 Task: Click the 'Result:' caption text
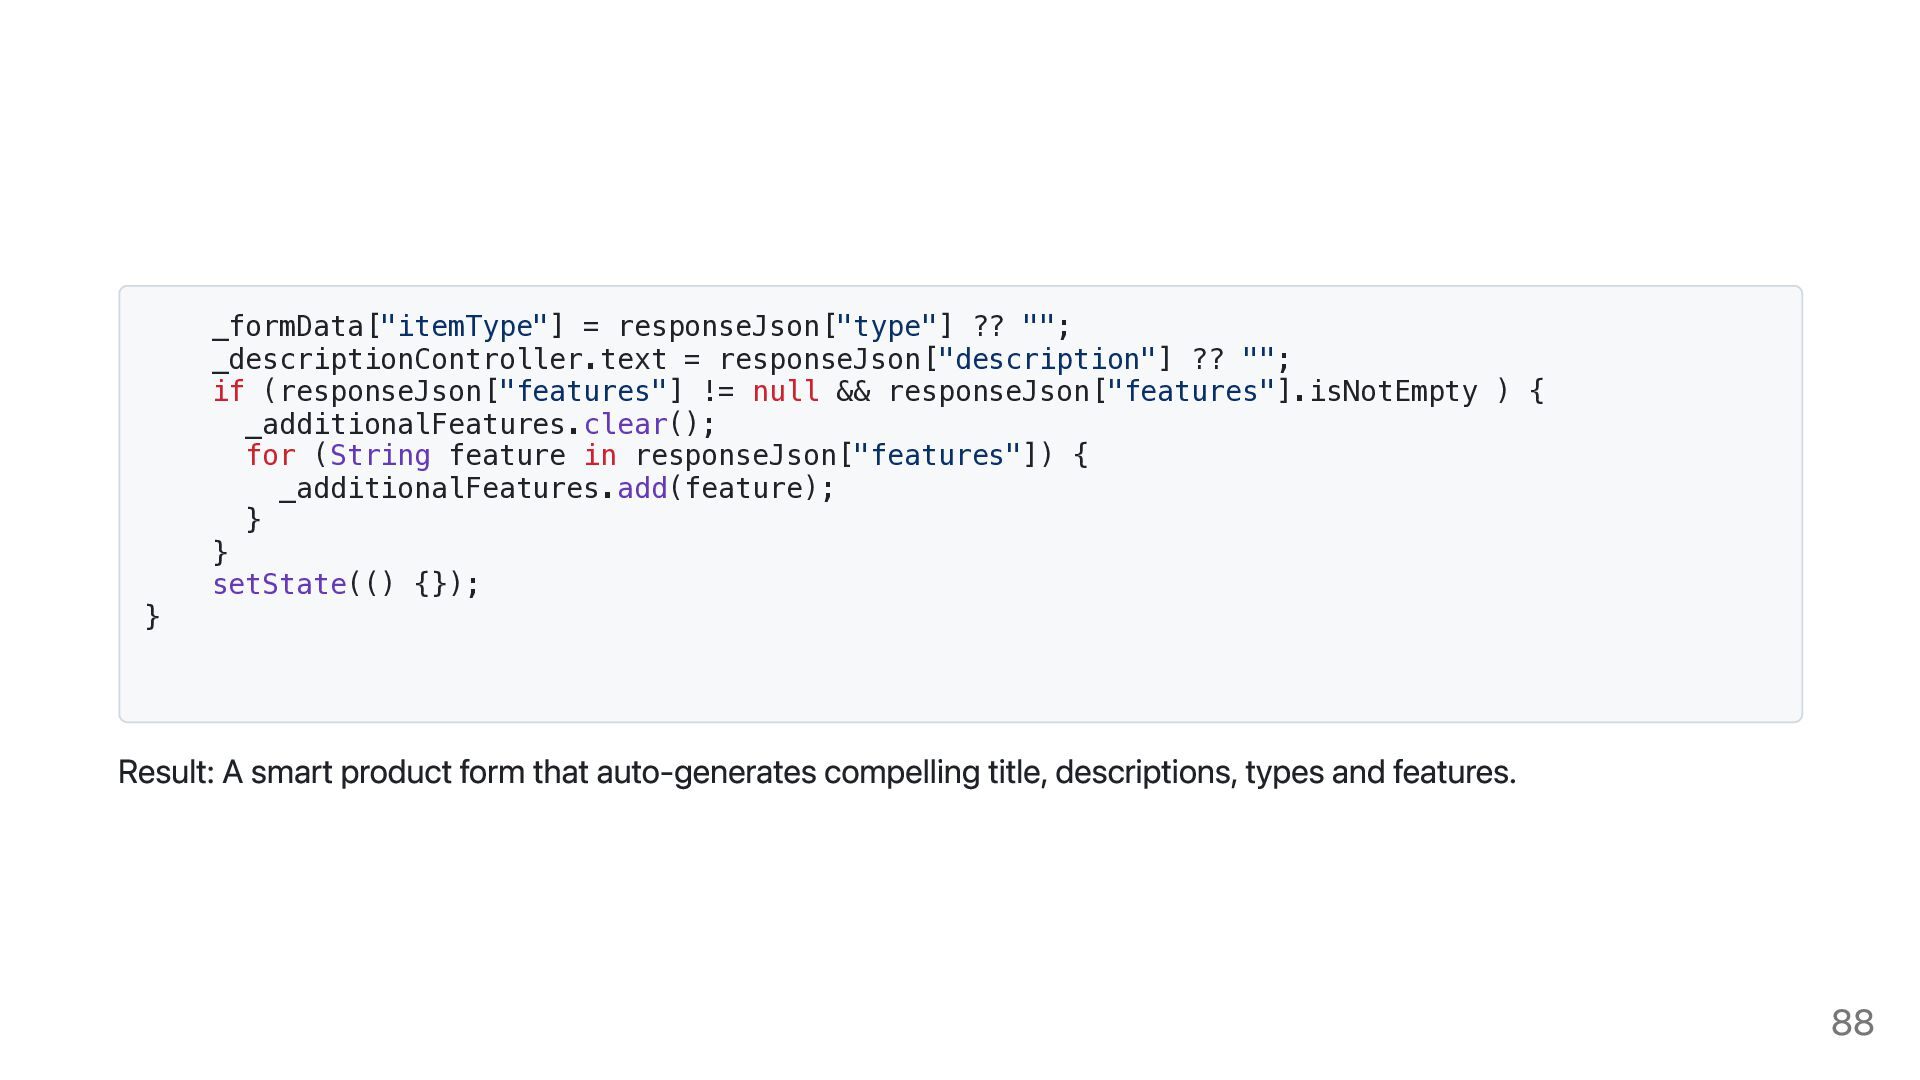pos(166,772)
